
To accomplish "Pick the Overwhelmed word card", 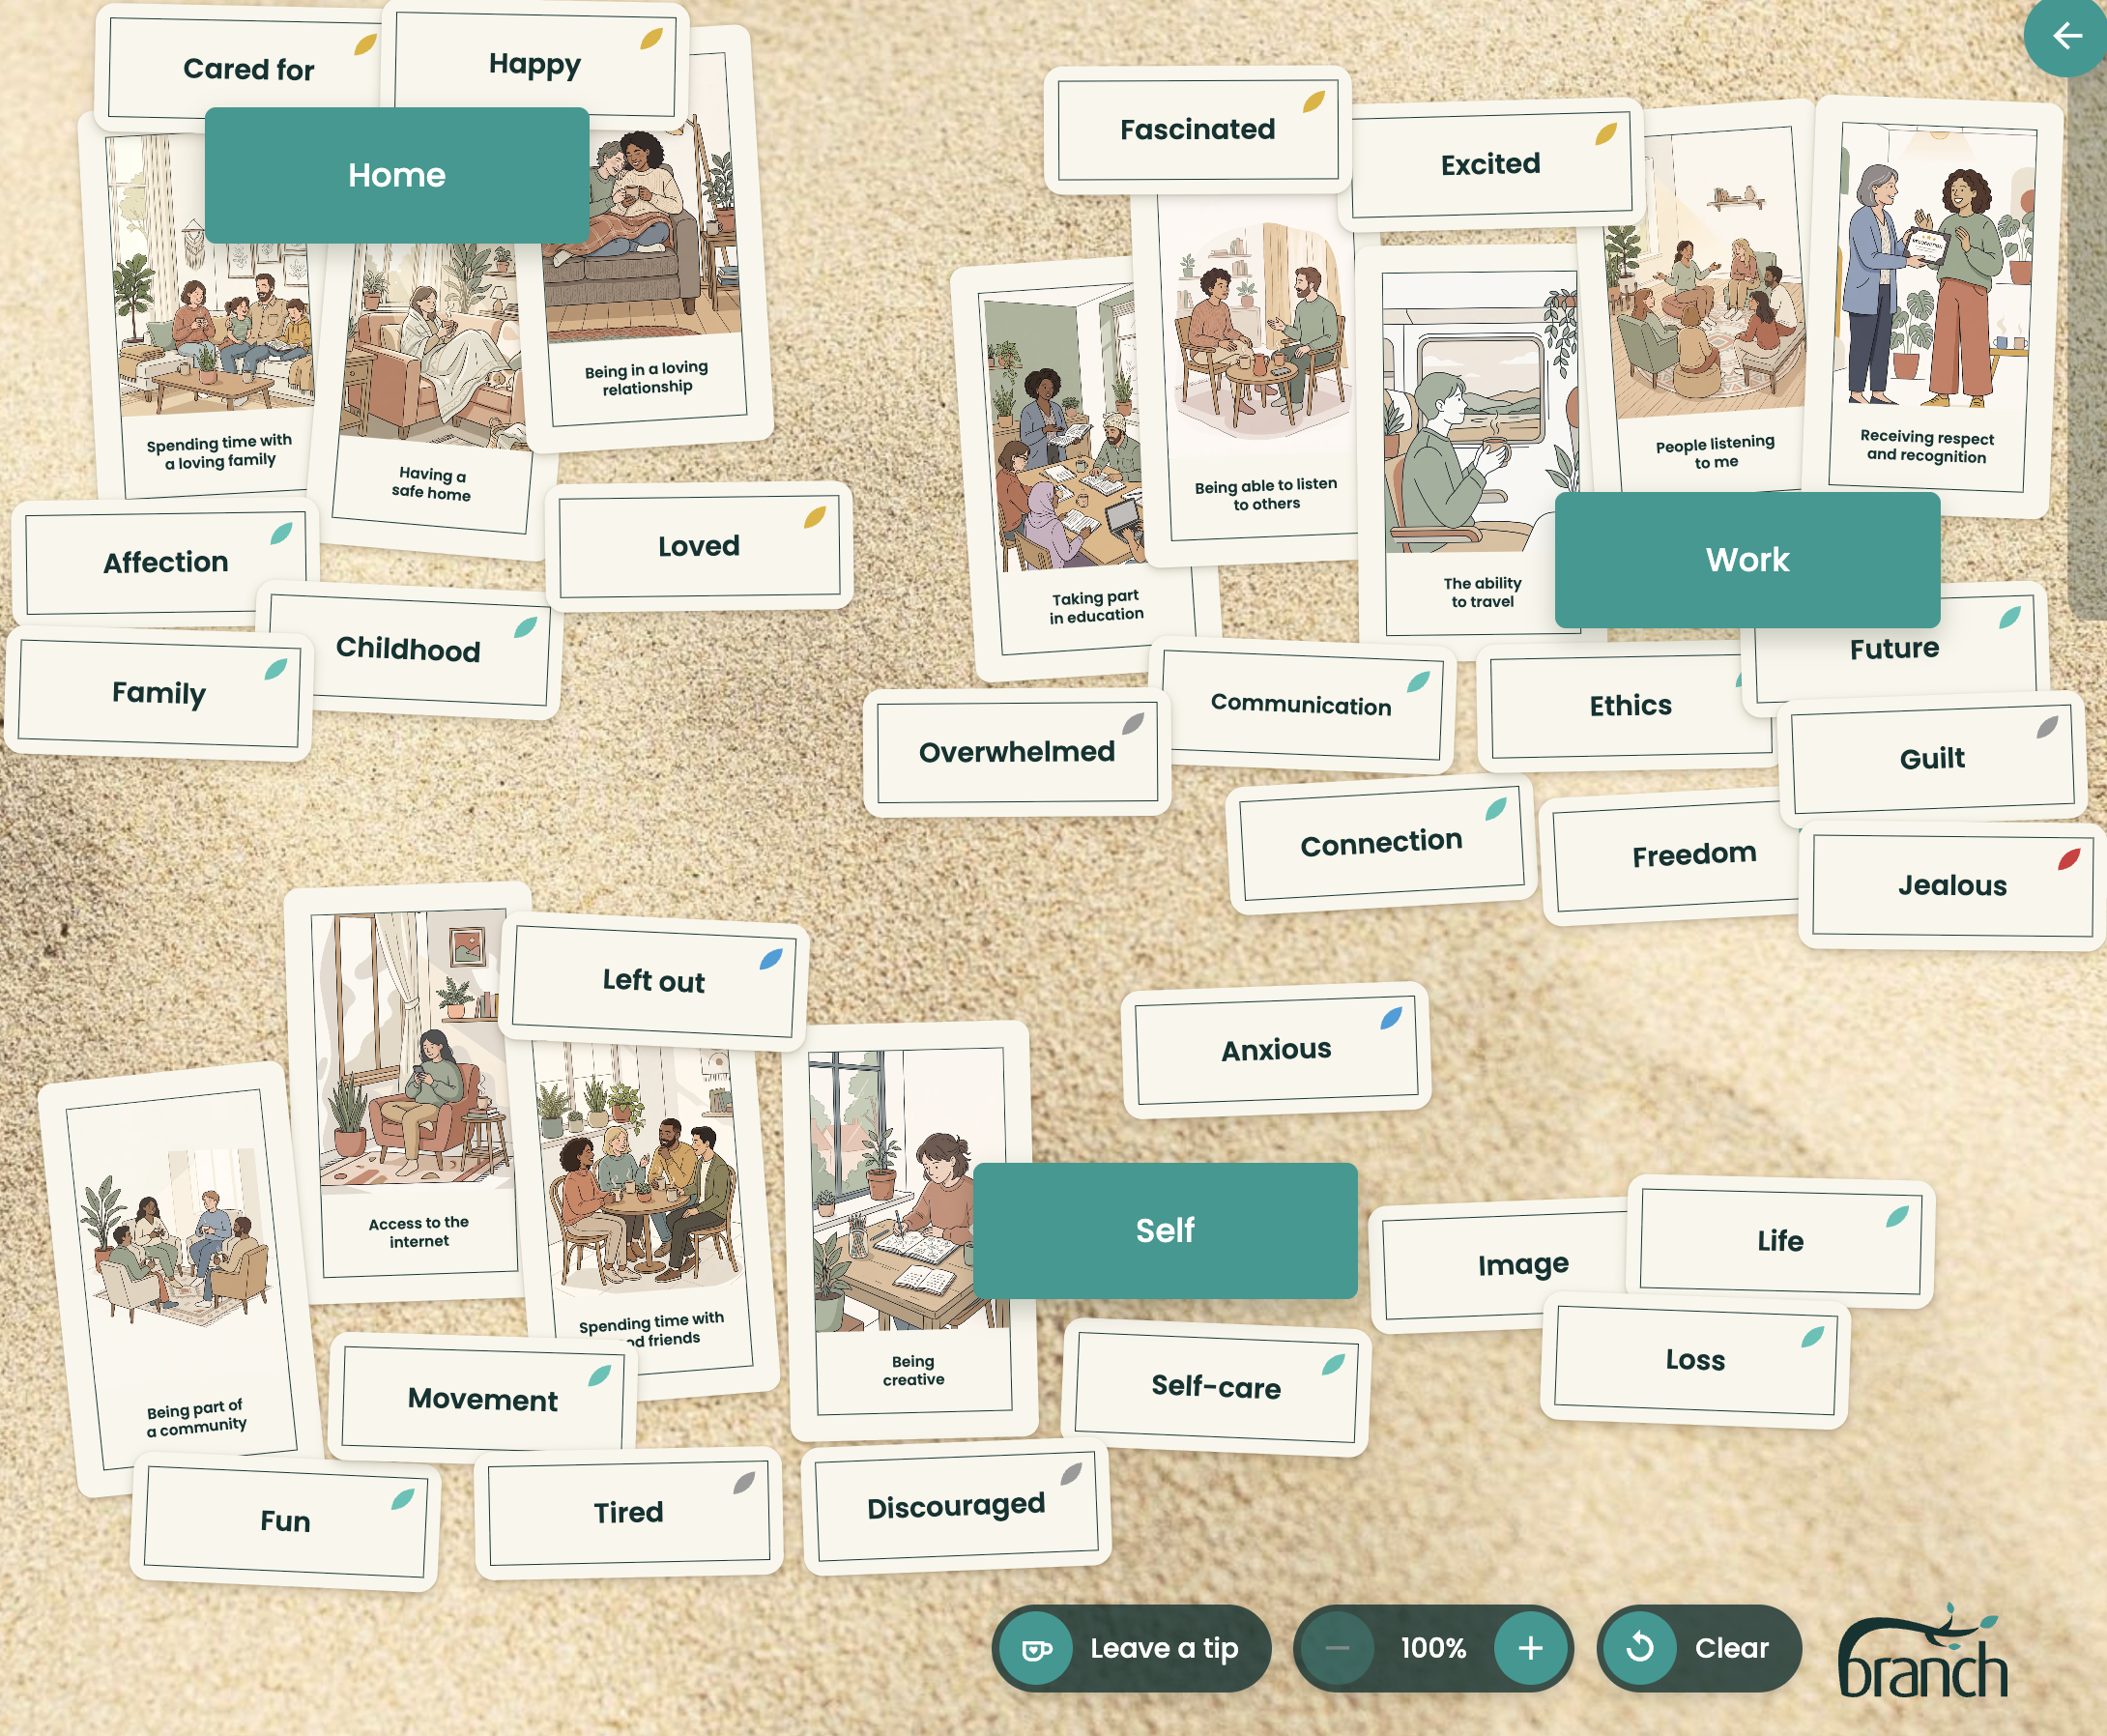I will (x=1017, y=752).
